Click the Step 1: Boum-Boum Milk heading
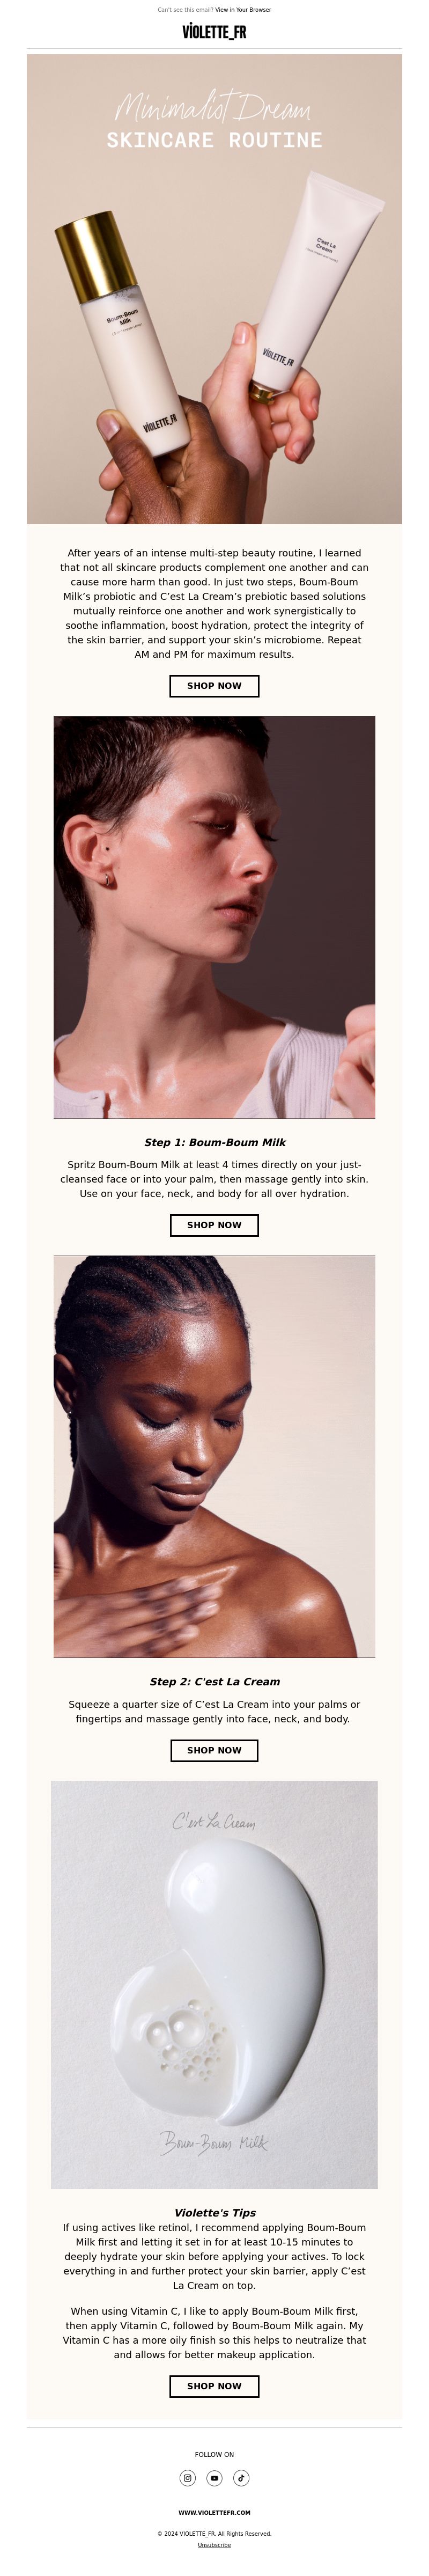This screenshot has width=429, height=2576. click(214, 1142)
